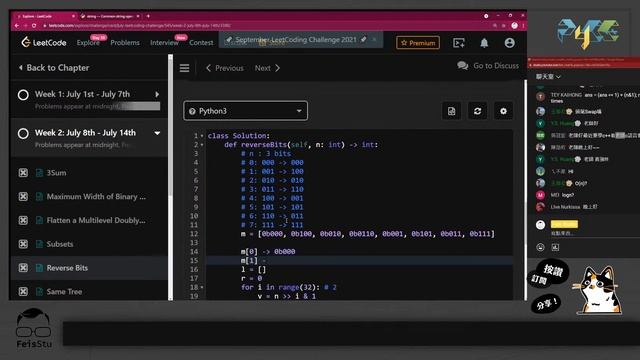
Task: Close the September LeetCoding Challenge banner
Action: pyautogui.click(x=374, y=40)
